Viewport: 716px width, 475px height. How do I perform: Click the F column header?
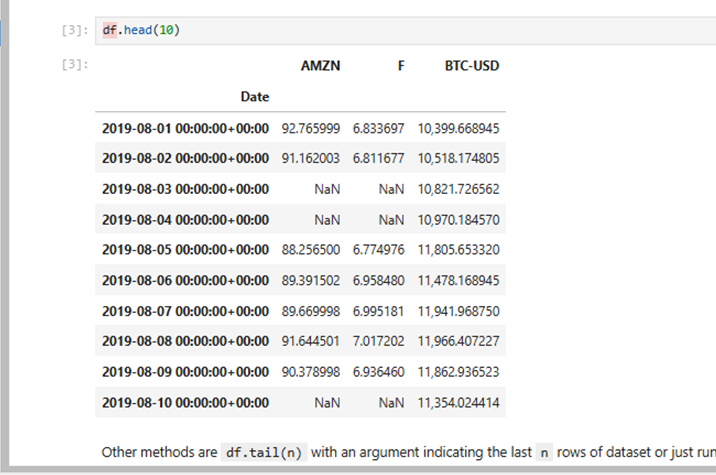click(x=401, y=66)
